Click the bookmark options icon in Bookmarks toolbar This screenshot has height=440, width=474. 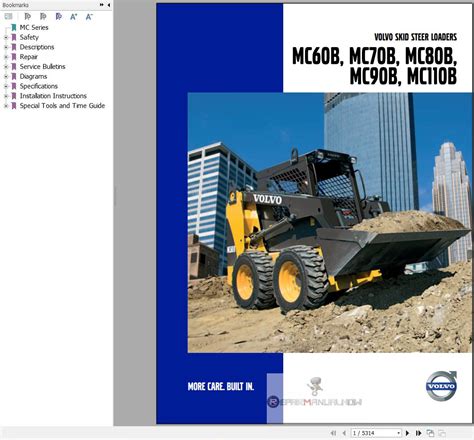click(8, 16)
